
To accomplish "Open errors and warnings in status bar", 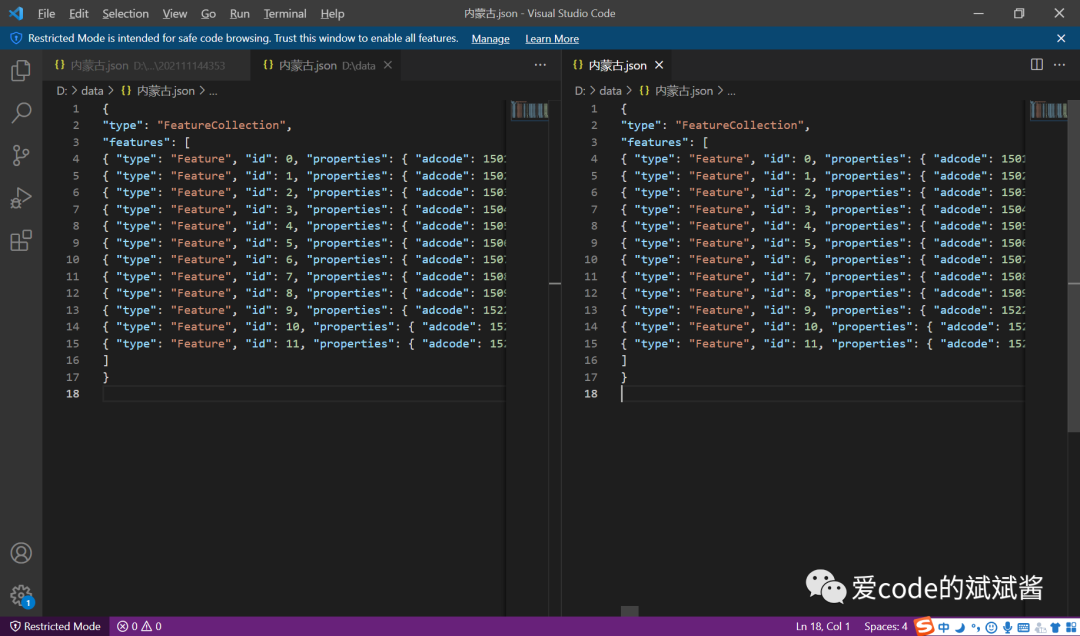I will [x=139, y=626].
